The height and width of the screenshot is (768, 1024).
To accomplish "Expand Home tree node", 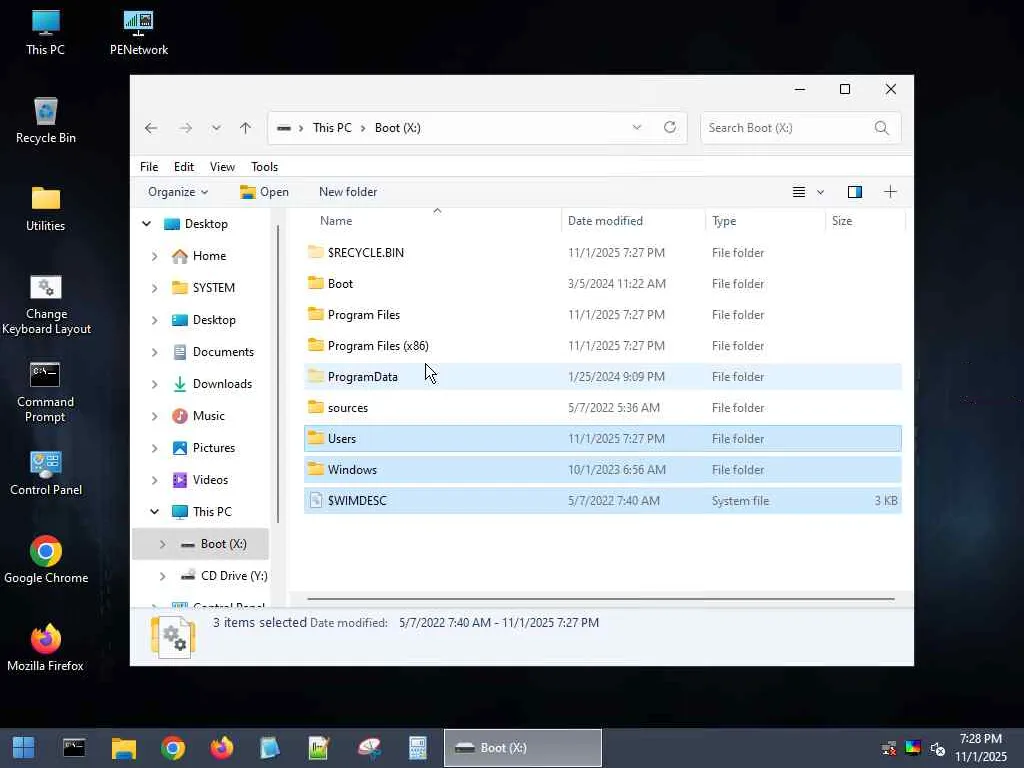I will [x=155, y=256].
